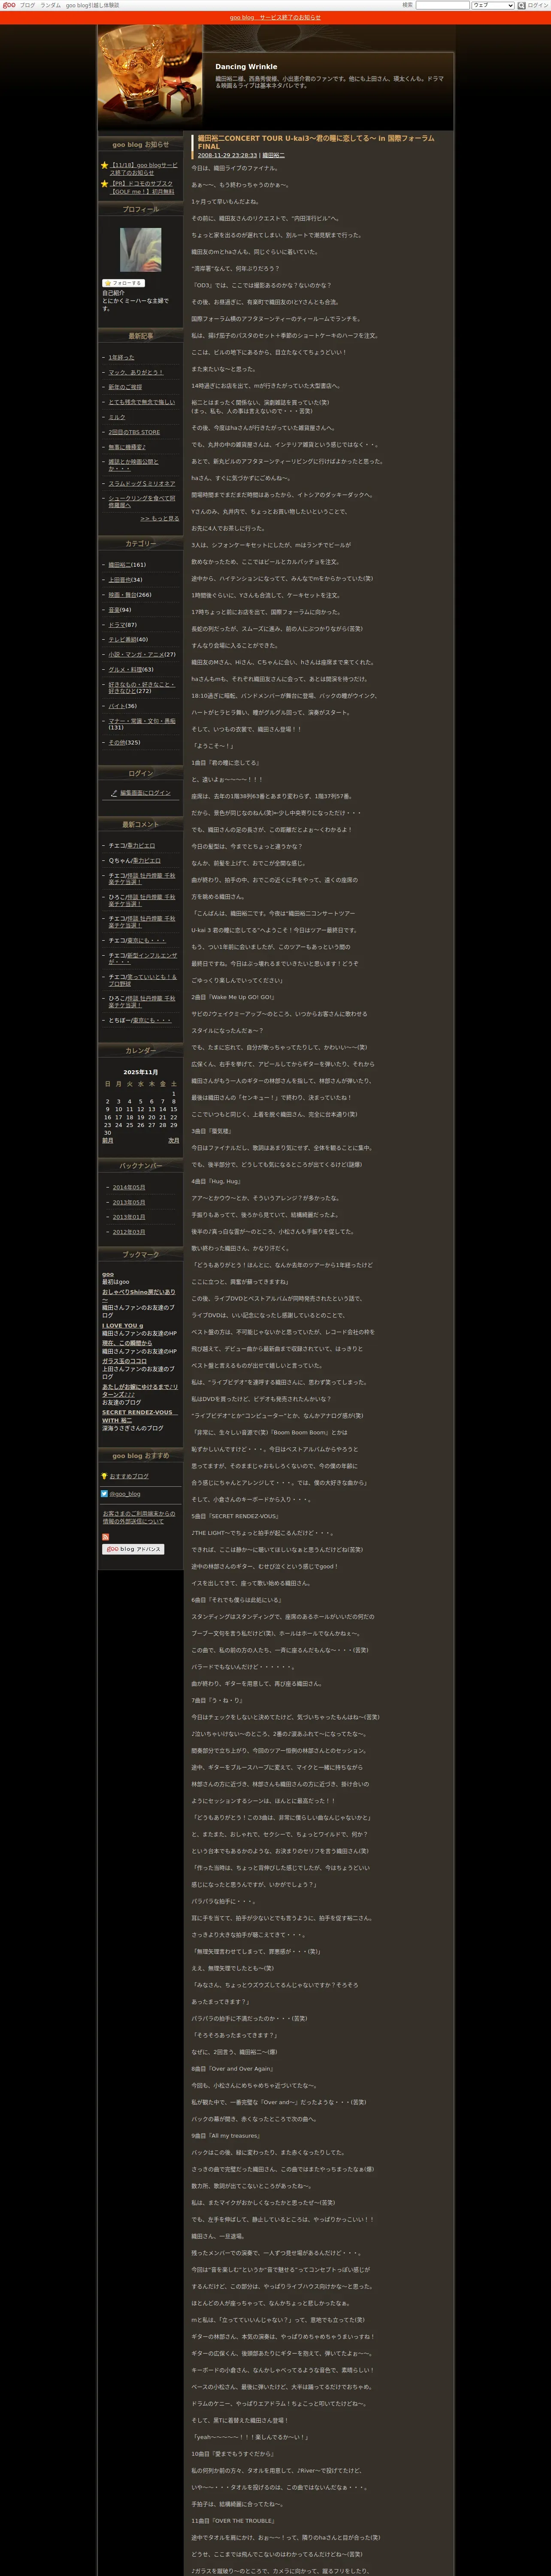Image resolution: width=551 pixels, height=2576 pixels.
Task: Click the top bar search input field
Action: click(x=442, y=5)
